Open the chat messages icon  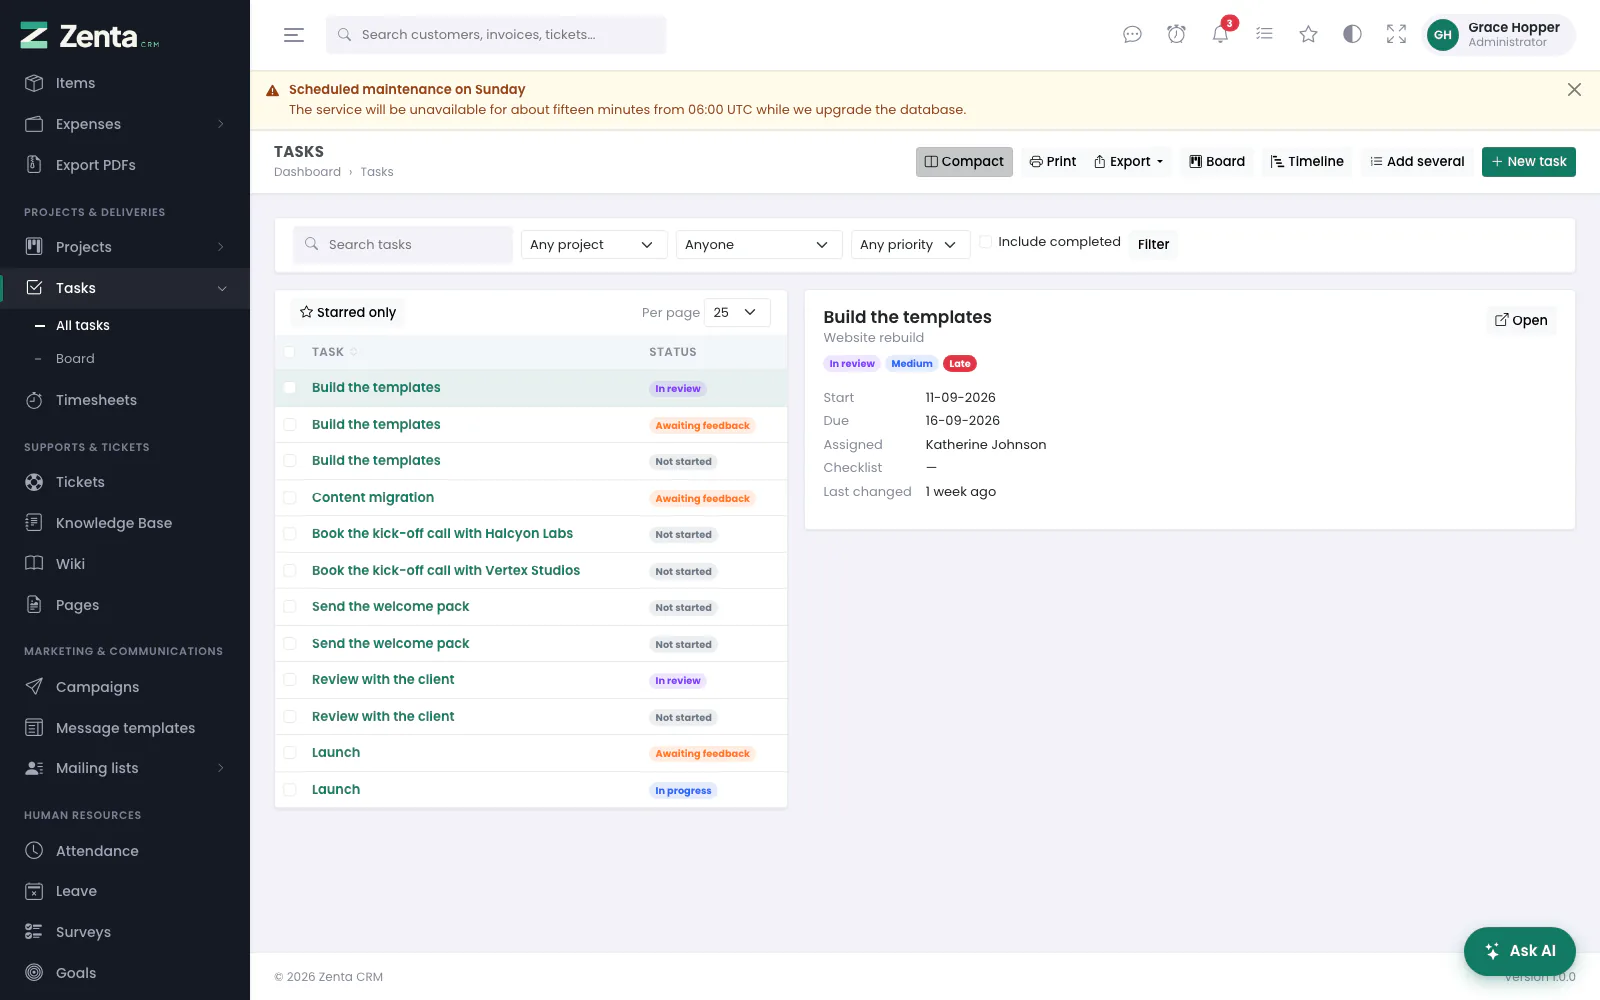point(1132,35)
